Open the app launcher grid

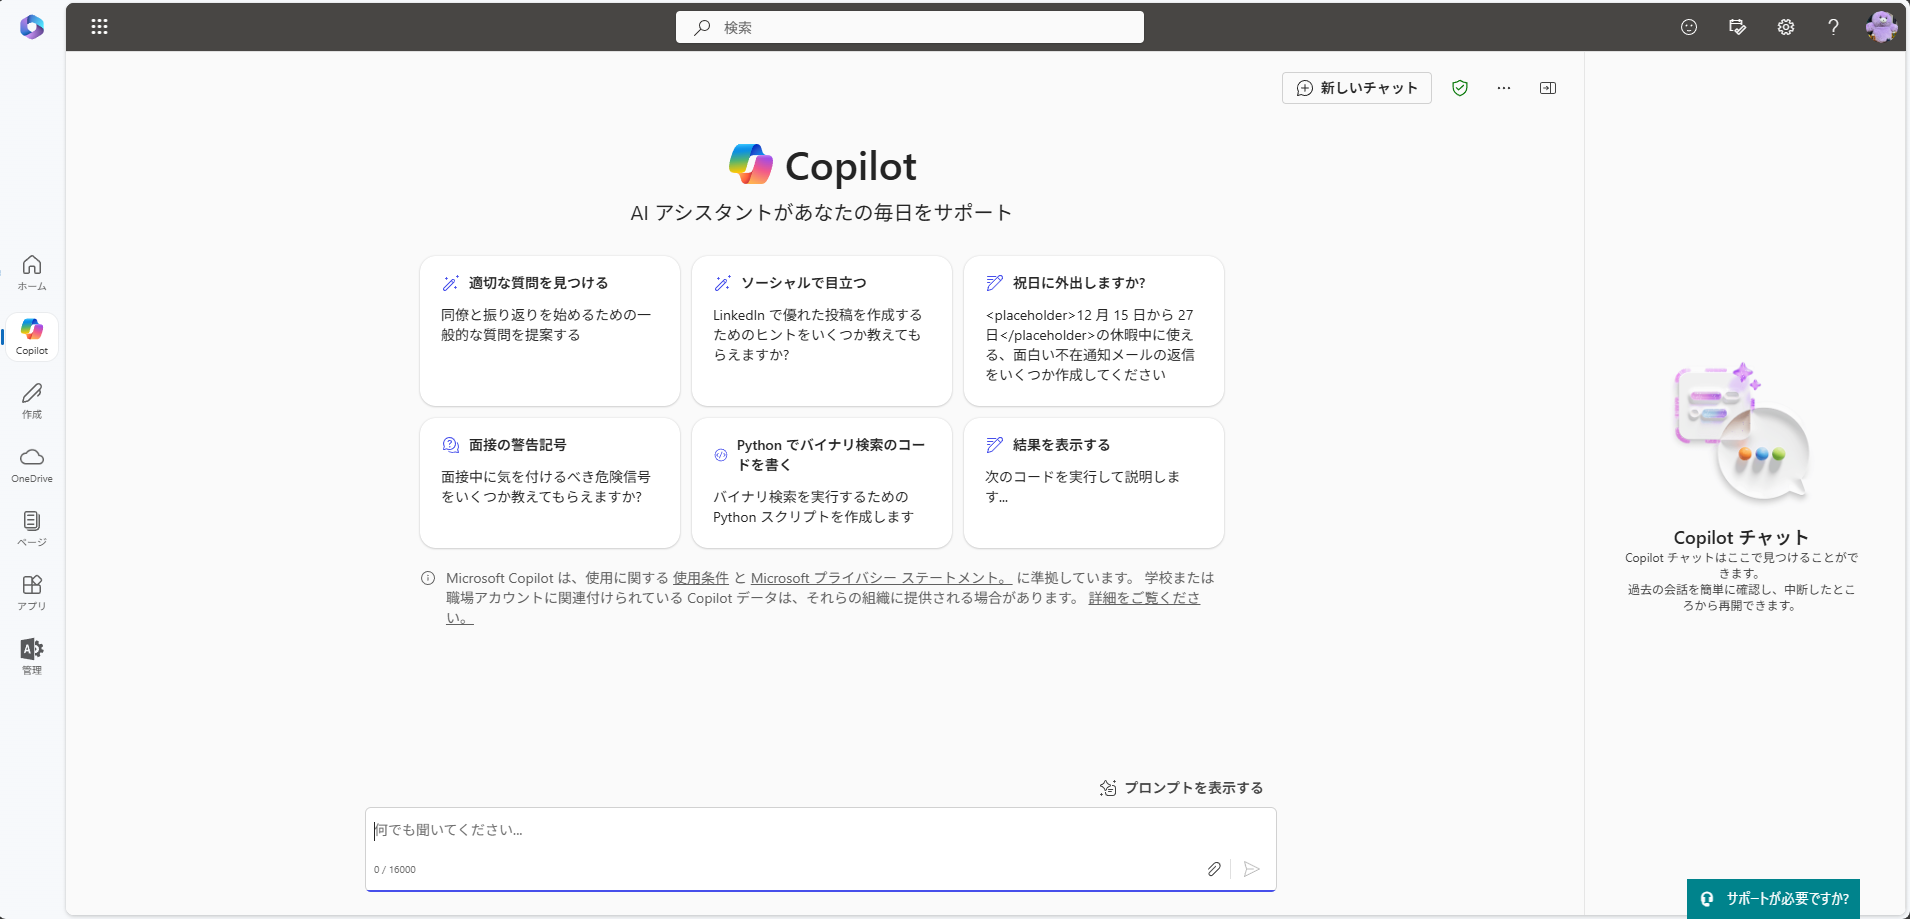[99, 27]
